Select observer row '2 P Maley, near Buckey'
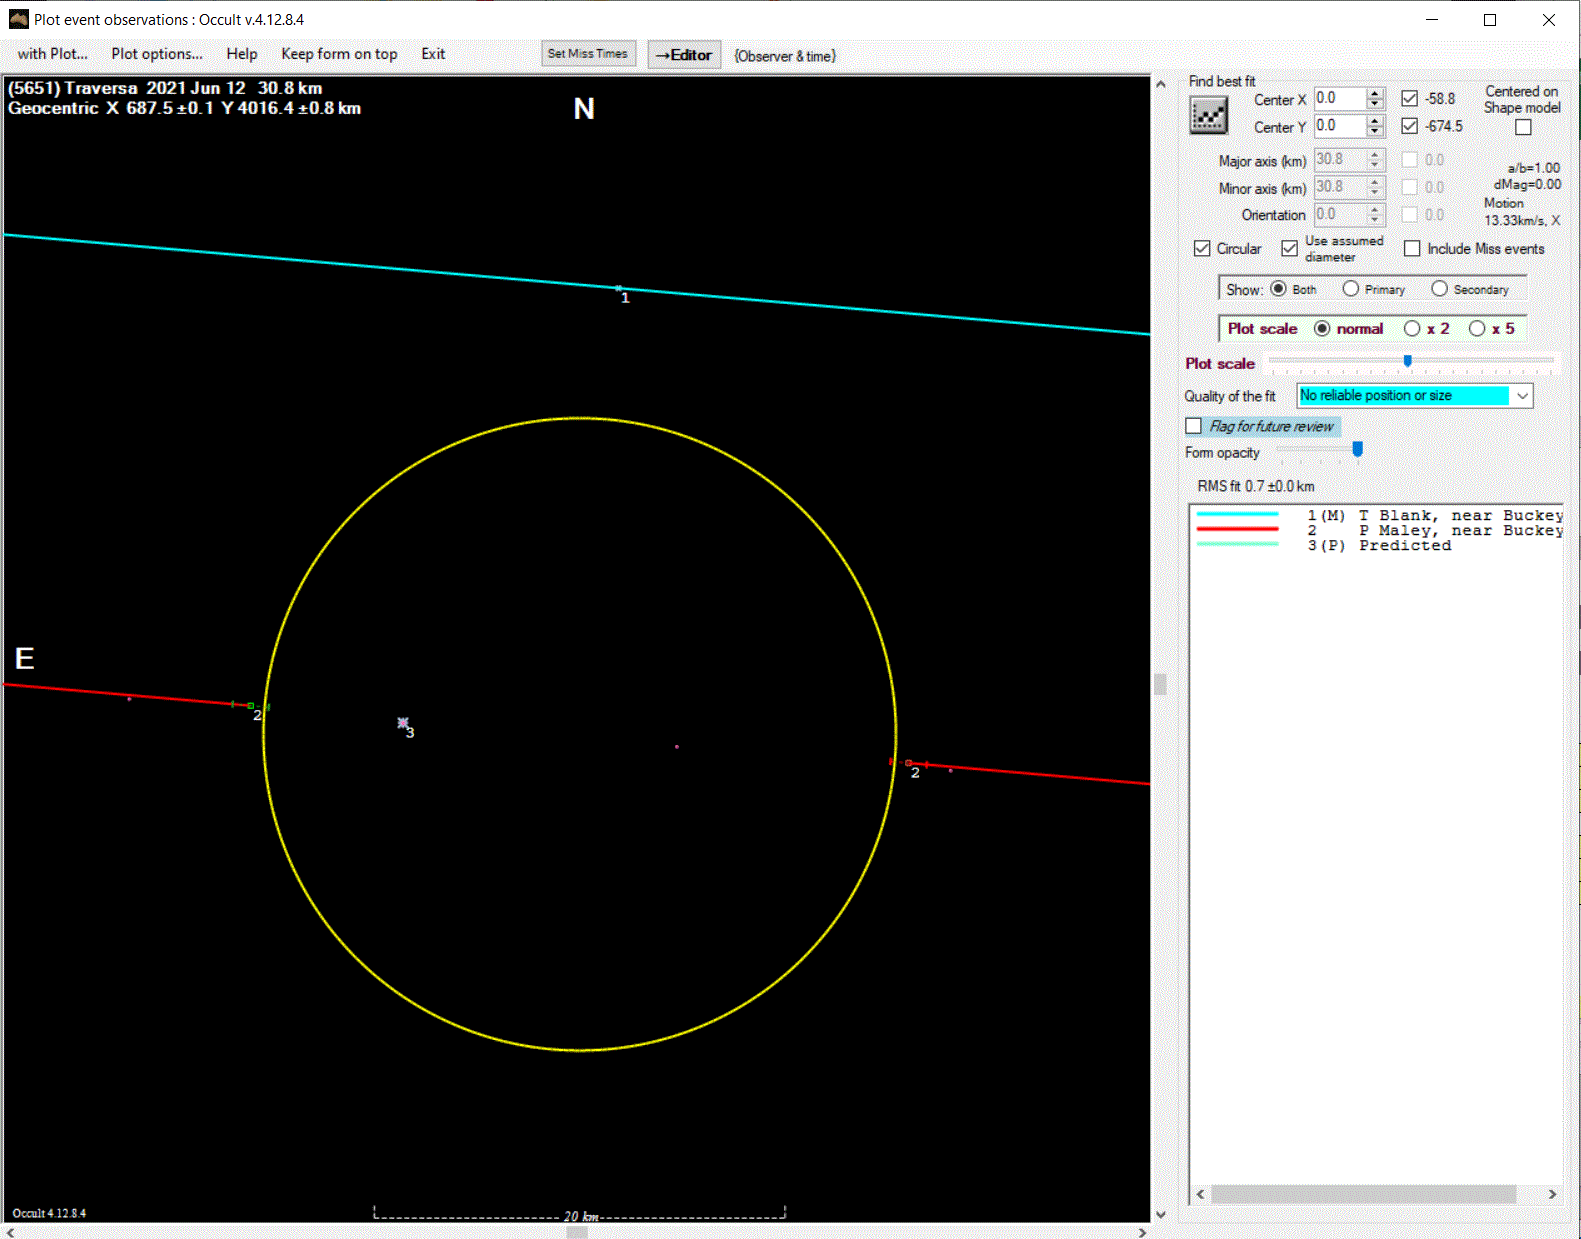This screenshot has width=1581, height=1239. 1379,530
